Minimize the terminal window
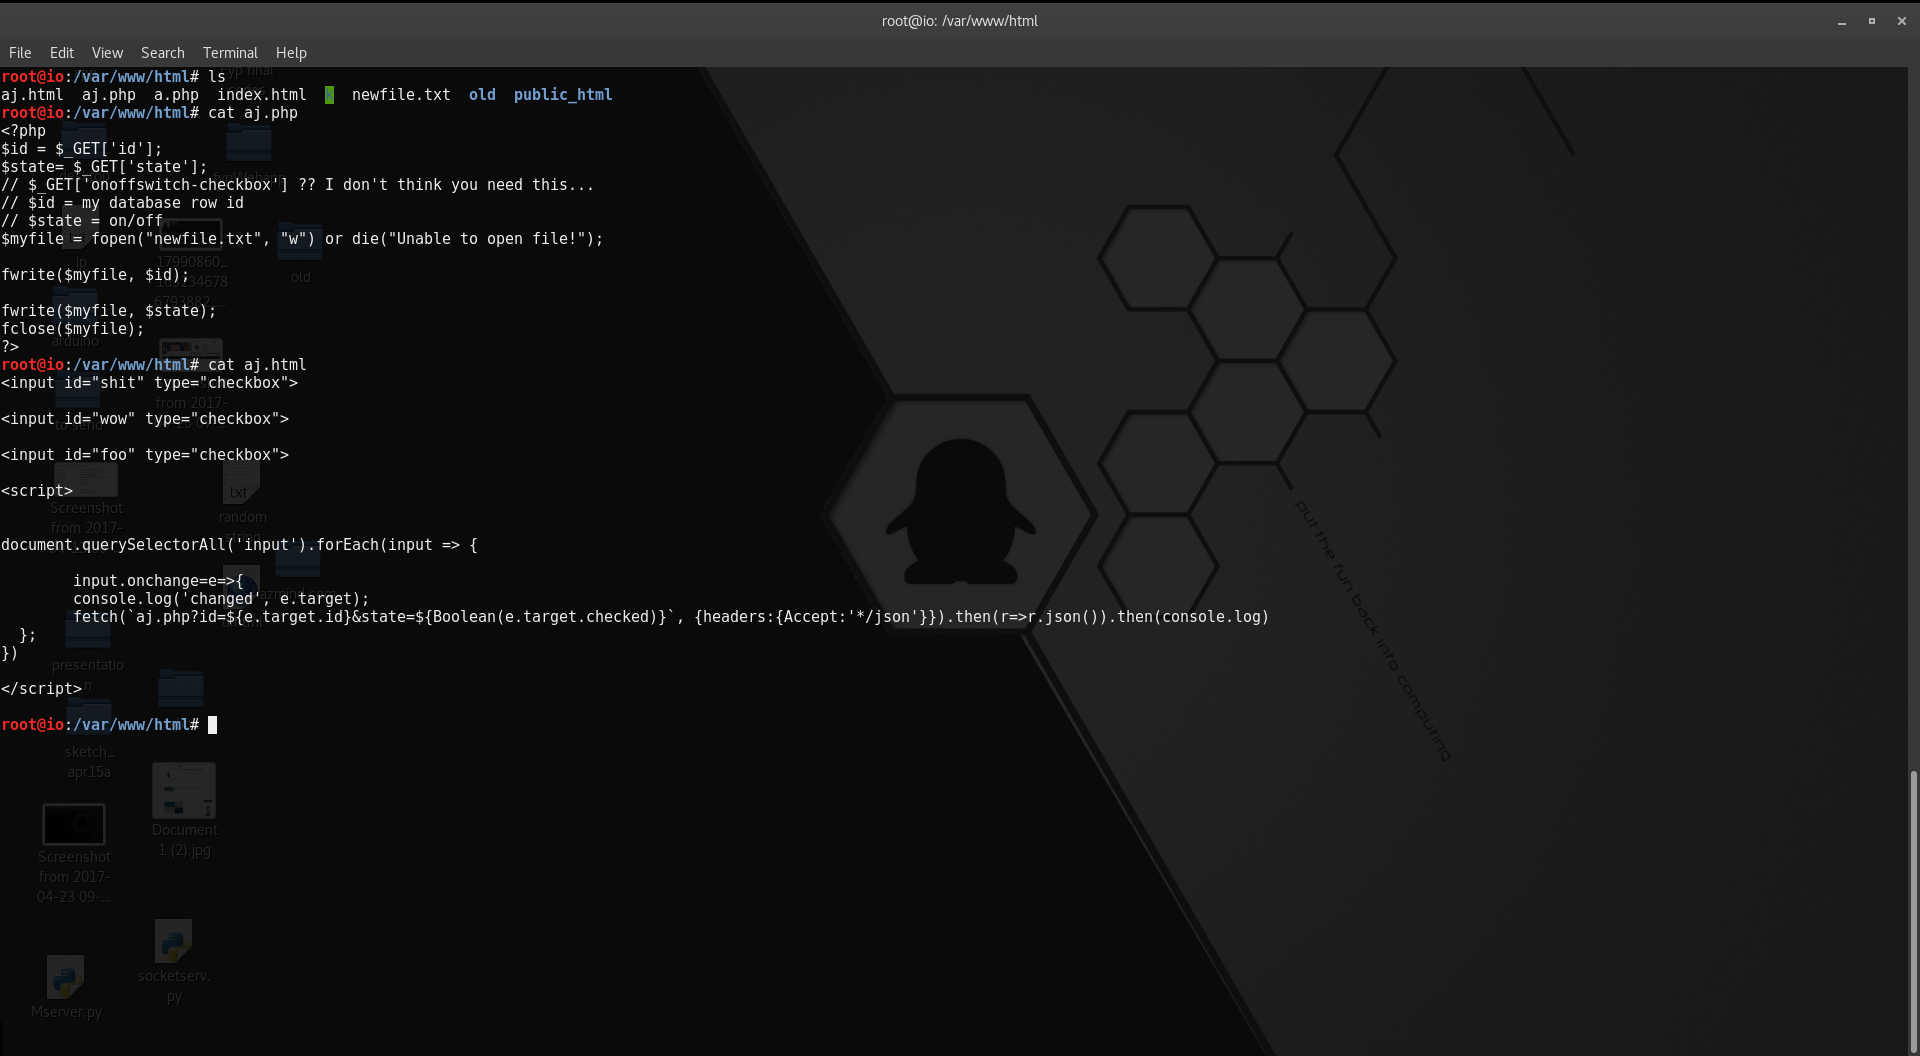The width and height of the screenshot is (1920, 1056). click(1842, 21)
